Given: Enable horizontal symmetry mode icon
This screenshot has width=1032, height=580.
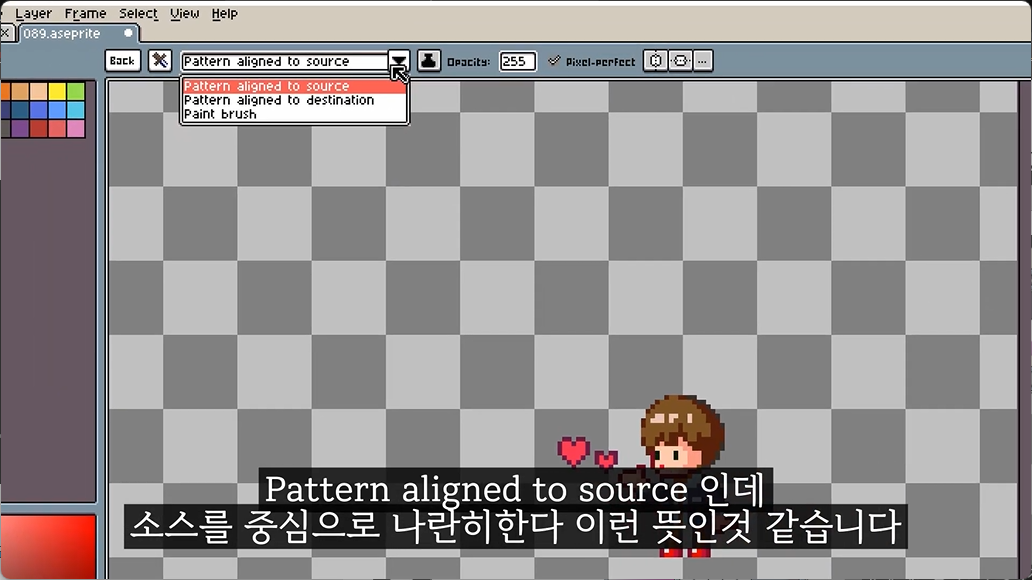Looking at the screenshot, I should [x=656, y=61].
